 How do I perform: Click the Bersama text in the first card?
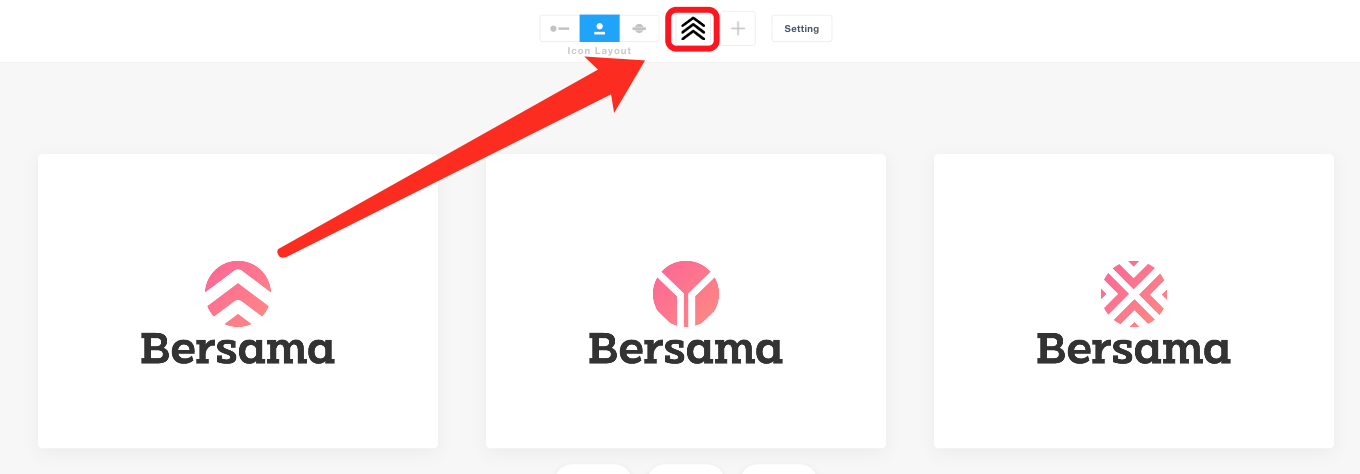[238, 349]
